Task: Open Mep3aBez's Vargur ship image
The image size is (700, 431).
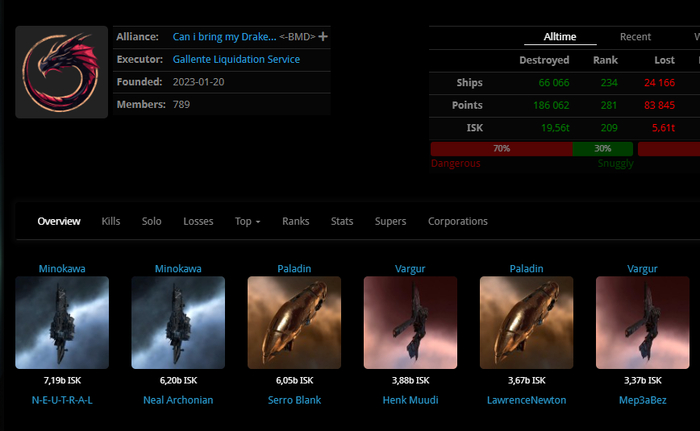Action: (642, 323)
